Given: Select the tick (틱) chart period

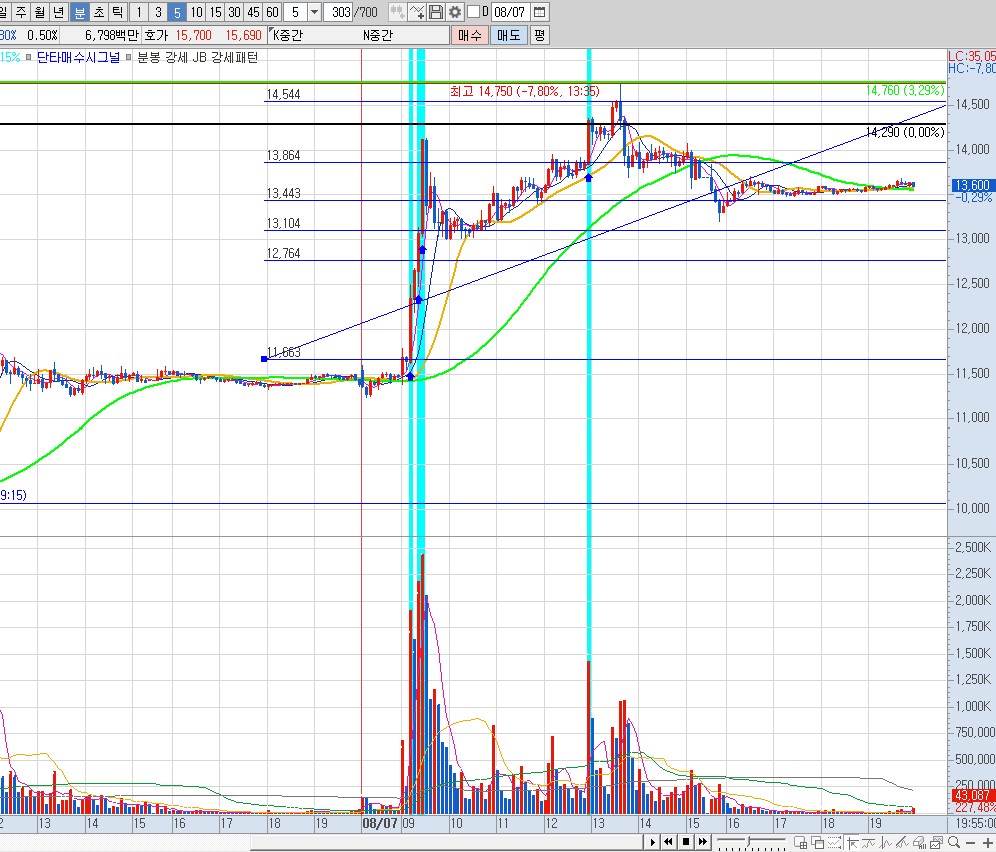Looking at the screenshot, I should pos(118,11).
